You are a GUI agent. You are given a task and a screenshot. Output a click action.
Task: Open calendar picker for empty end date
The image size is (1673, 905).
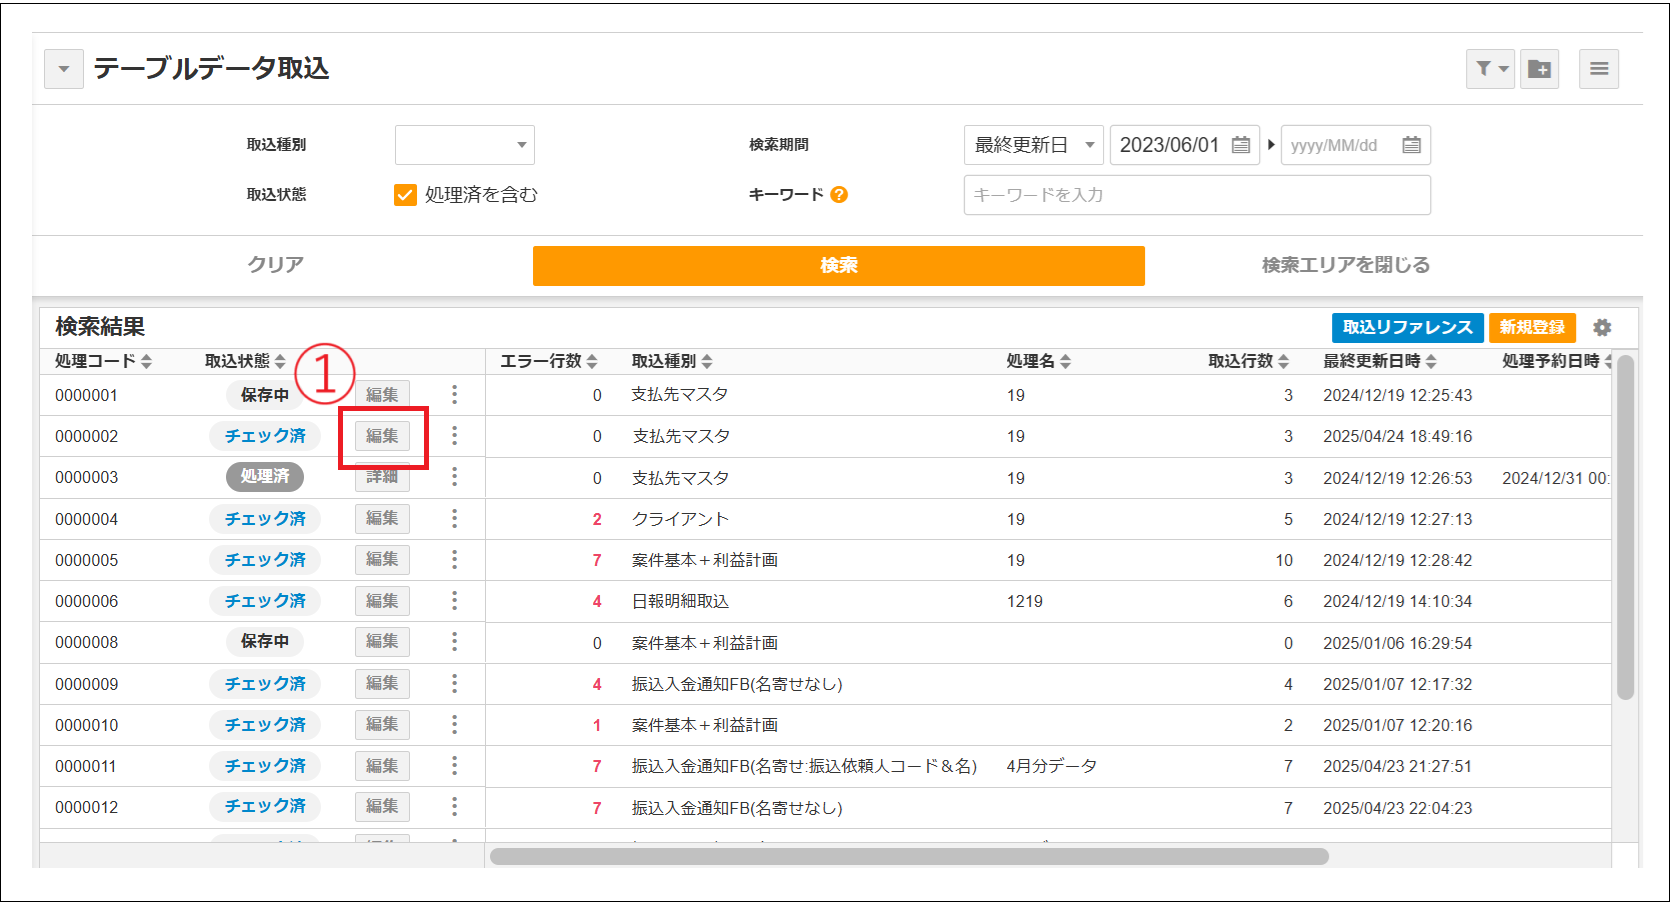1411,145
